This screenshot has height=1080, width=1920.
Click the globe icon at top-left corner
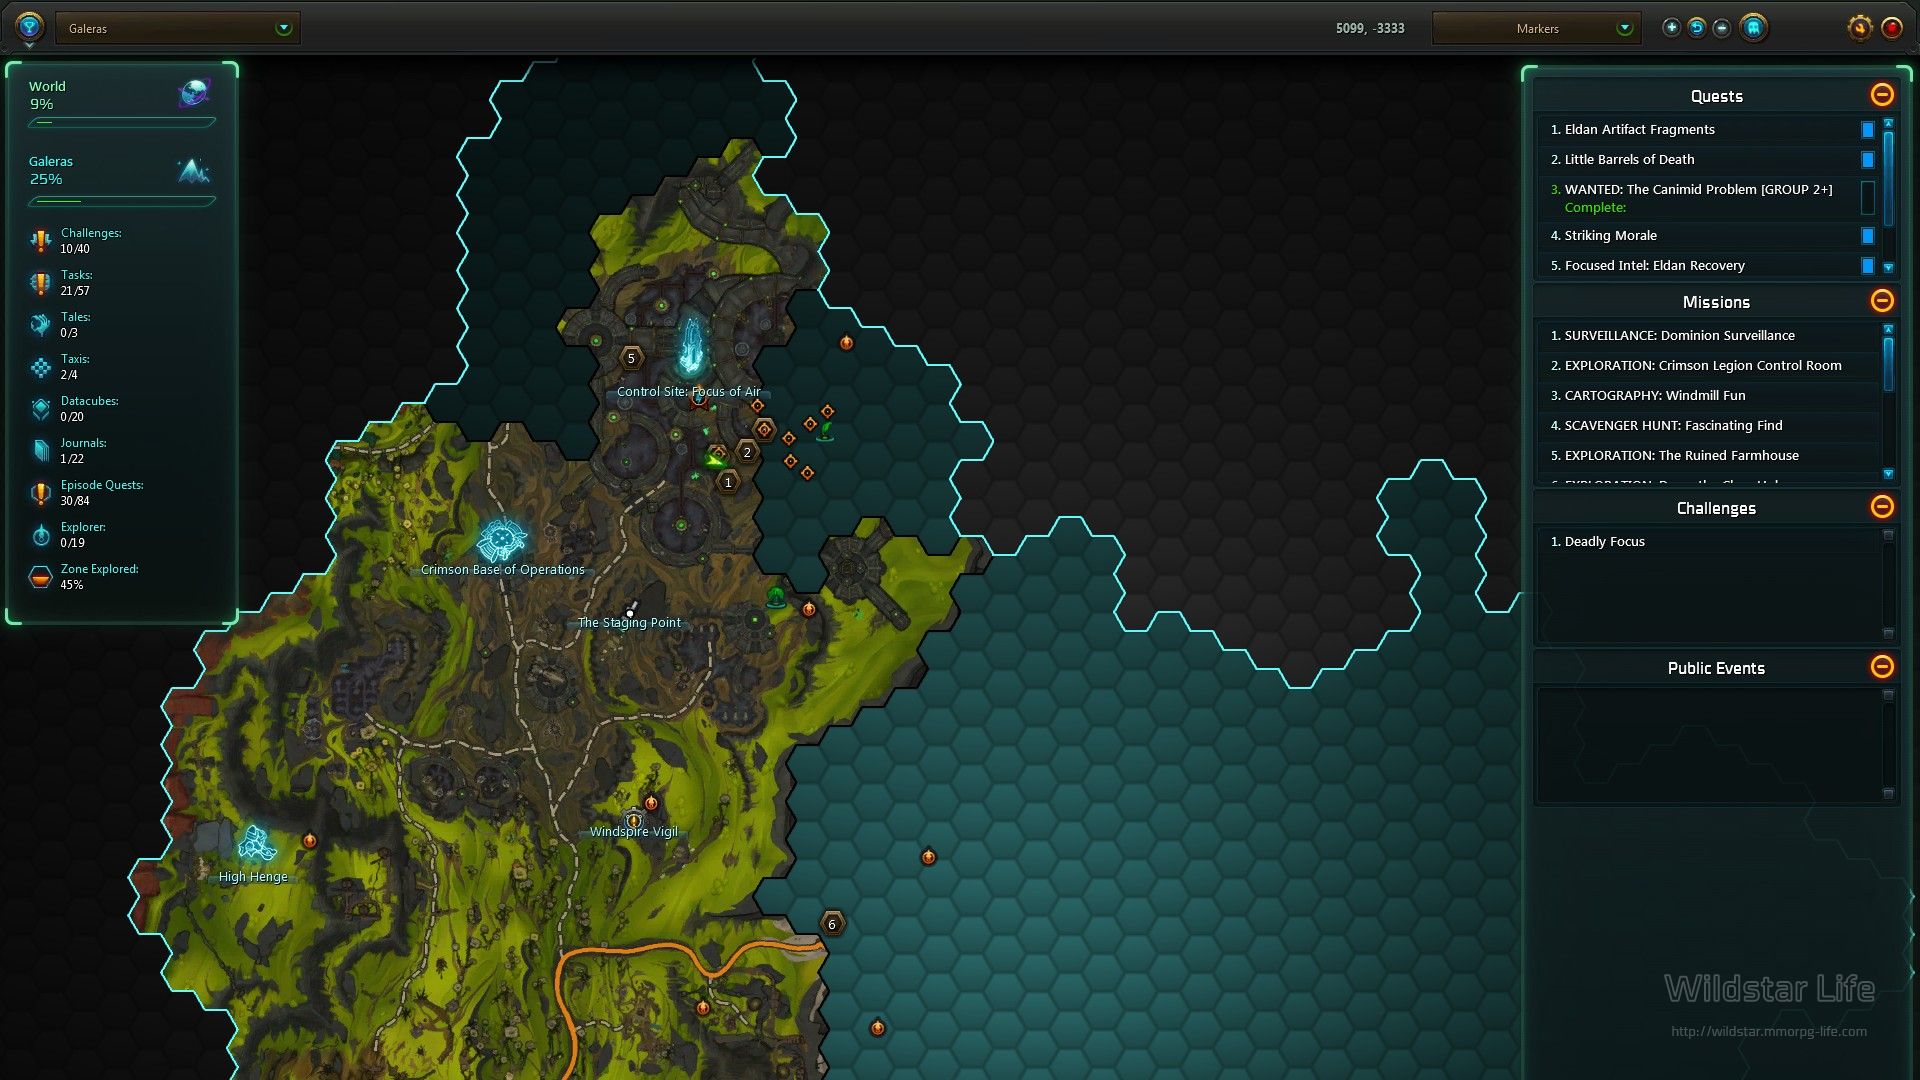tap(29, 27)
